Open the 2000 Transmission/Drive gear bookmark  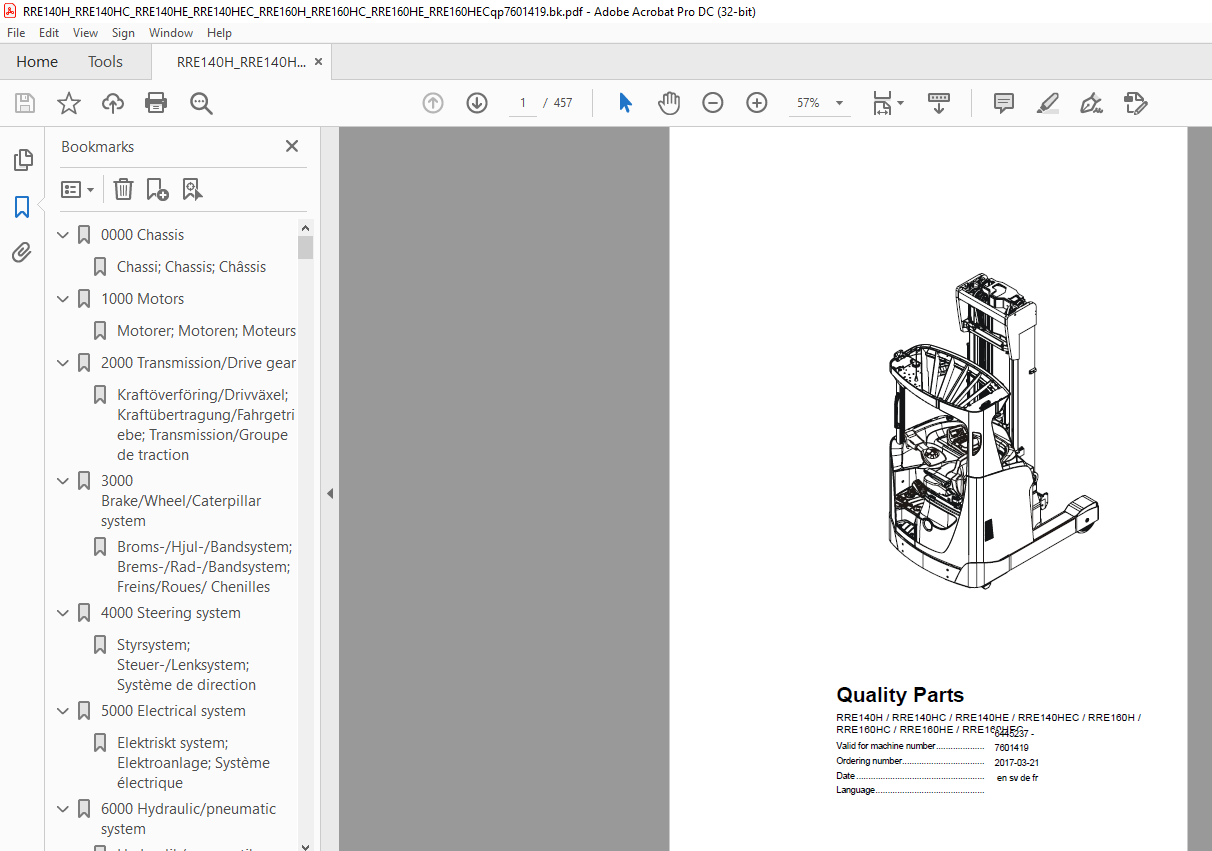point(198,363)
